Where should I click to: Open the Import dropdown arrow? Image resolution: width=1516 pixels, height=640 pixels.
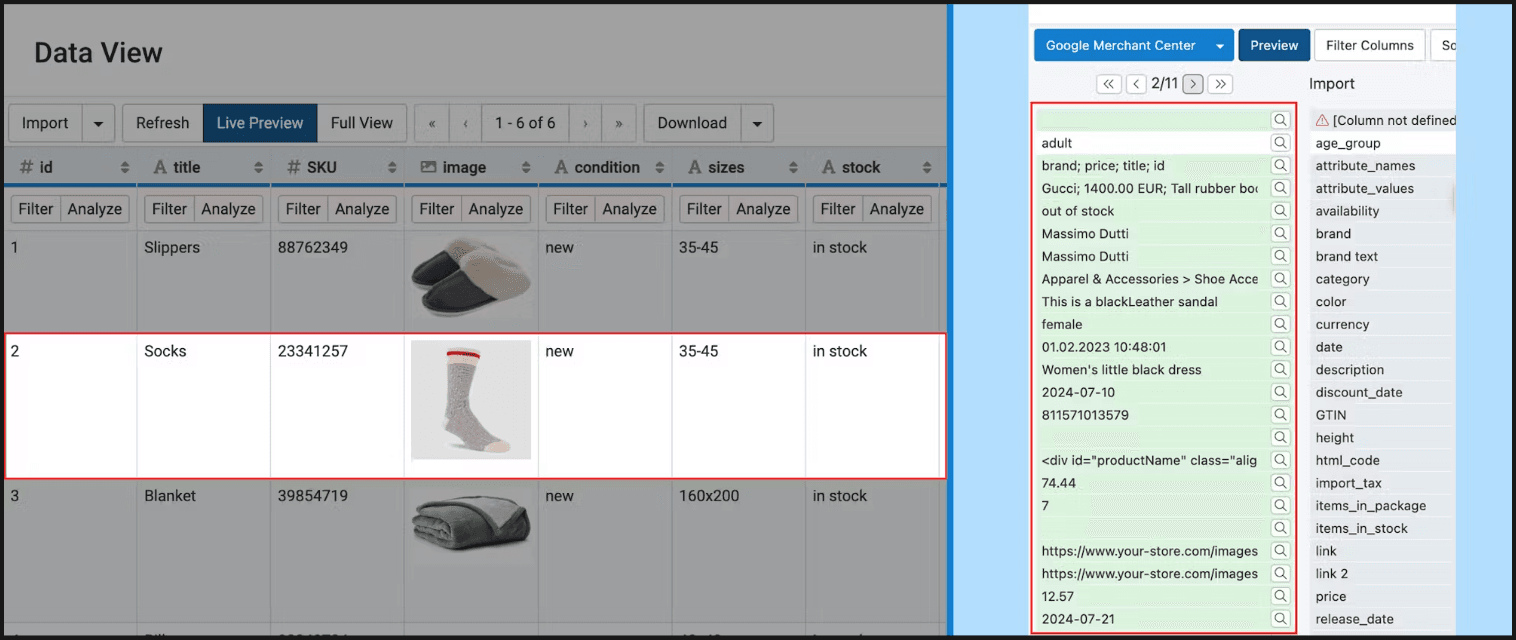pos(98,123)
